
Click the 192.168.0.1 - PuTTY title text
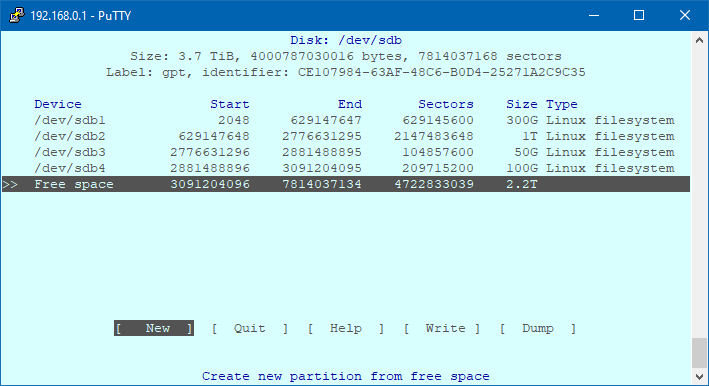[80, 16]
